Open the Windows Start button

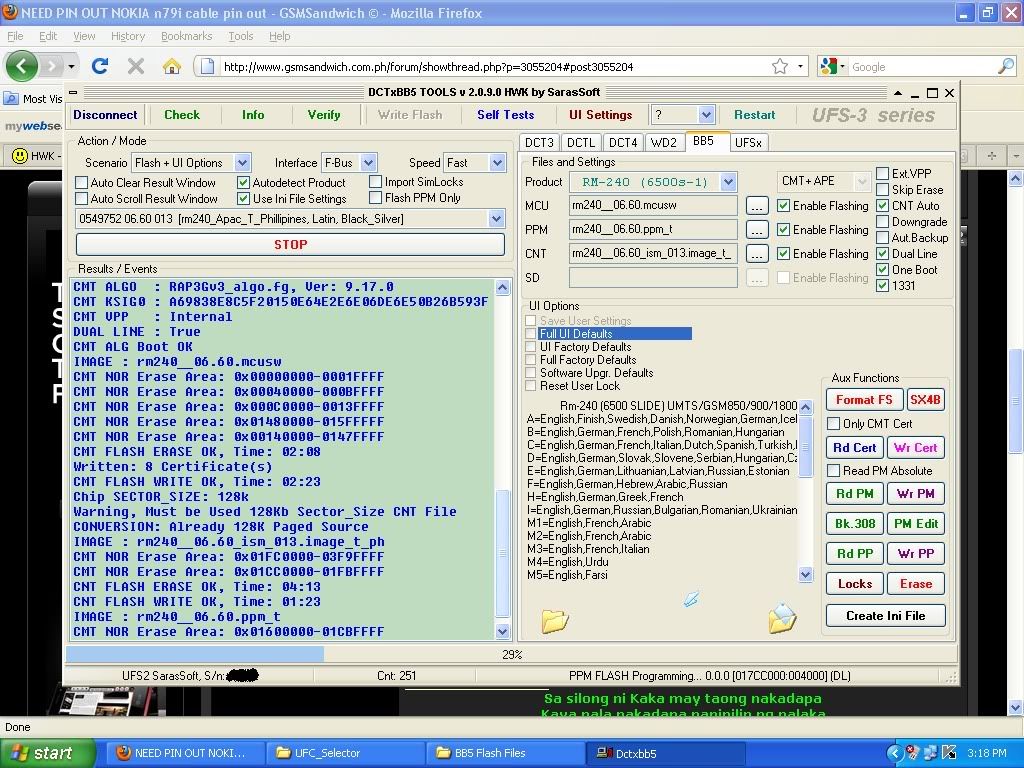(48, 753)
